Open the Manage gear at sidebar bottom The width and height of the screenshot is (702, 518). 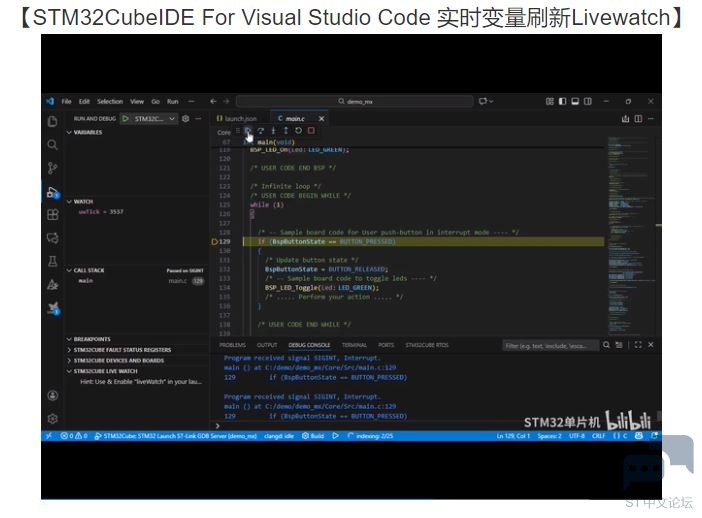click(x=52, y=418)
